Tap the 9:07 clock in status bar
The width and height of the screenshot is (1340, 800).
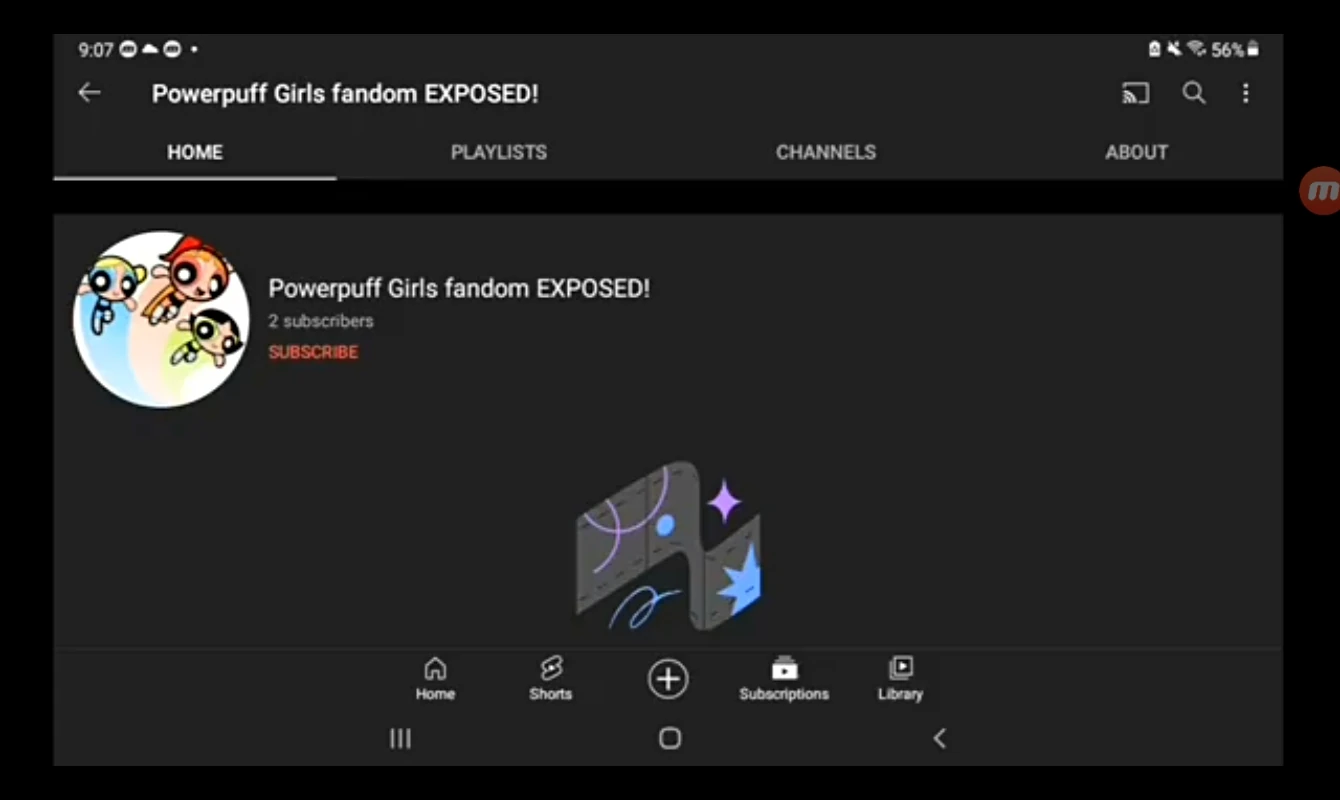coord(95,49)
